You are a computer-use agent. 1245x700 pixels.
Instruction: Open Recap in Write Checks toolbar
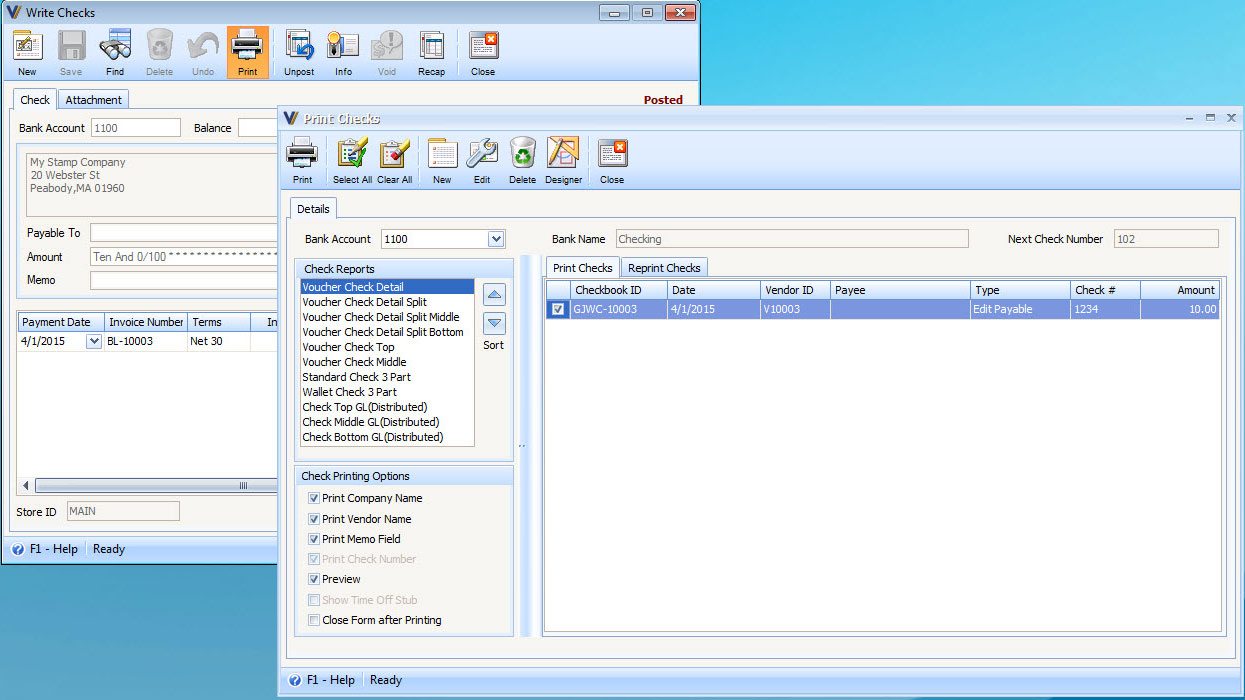(431, 53)
